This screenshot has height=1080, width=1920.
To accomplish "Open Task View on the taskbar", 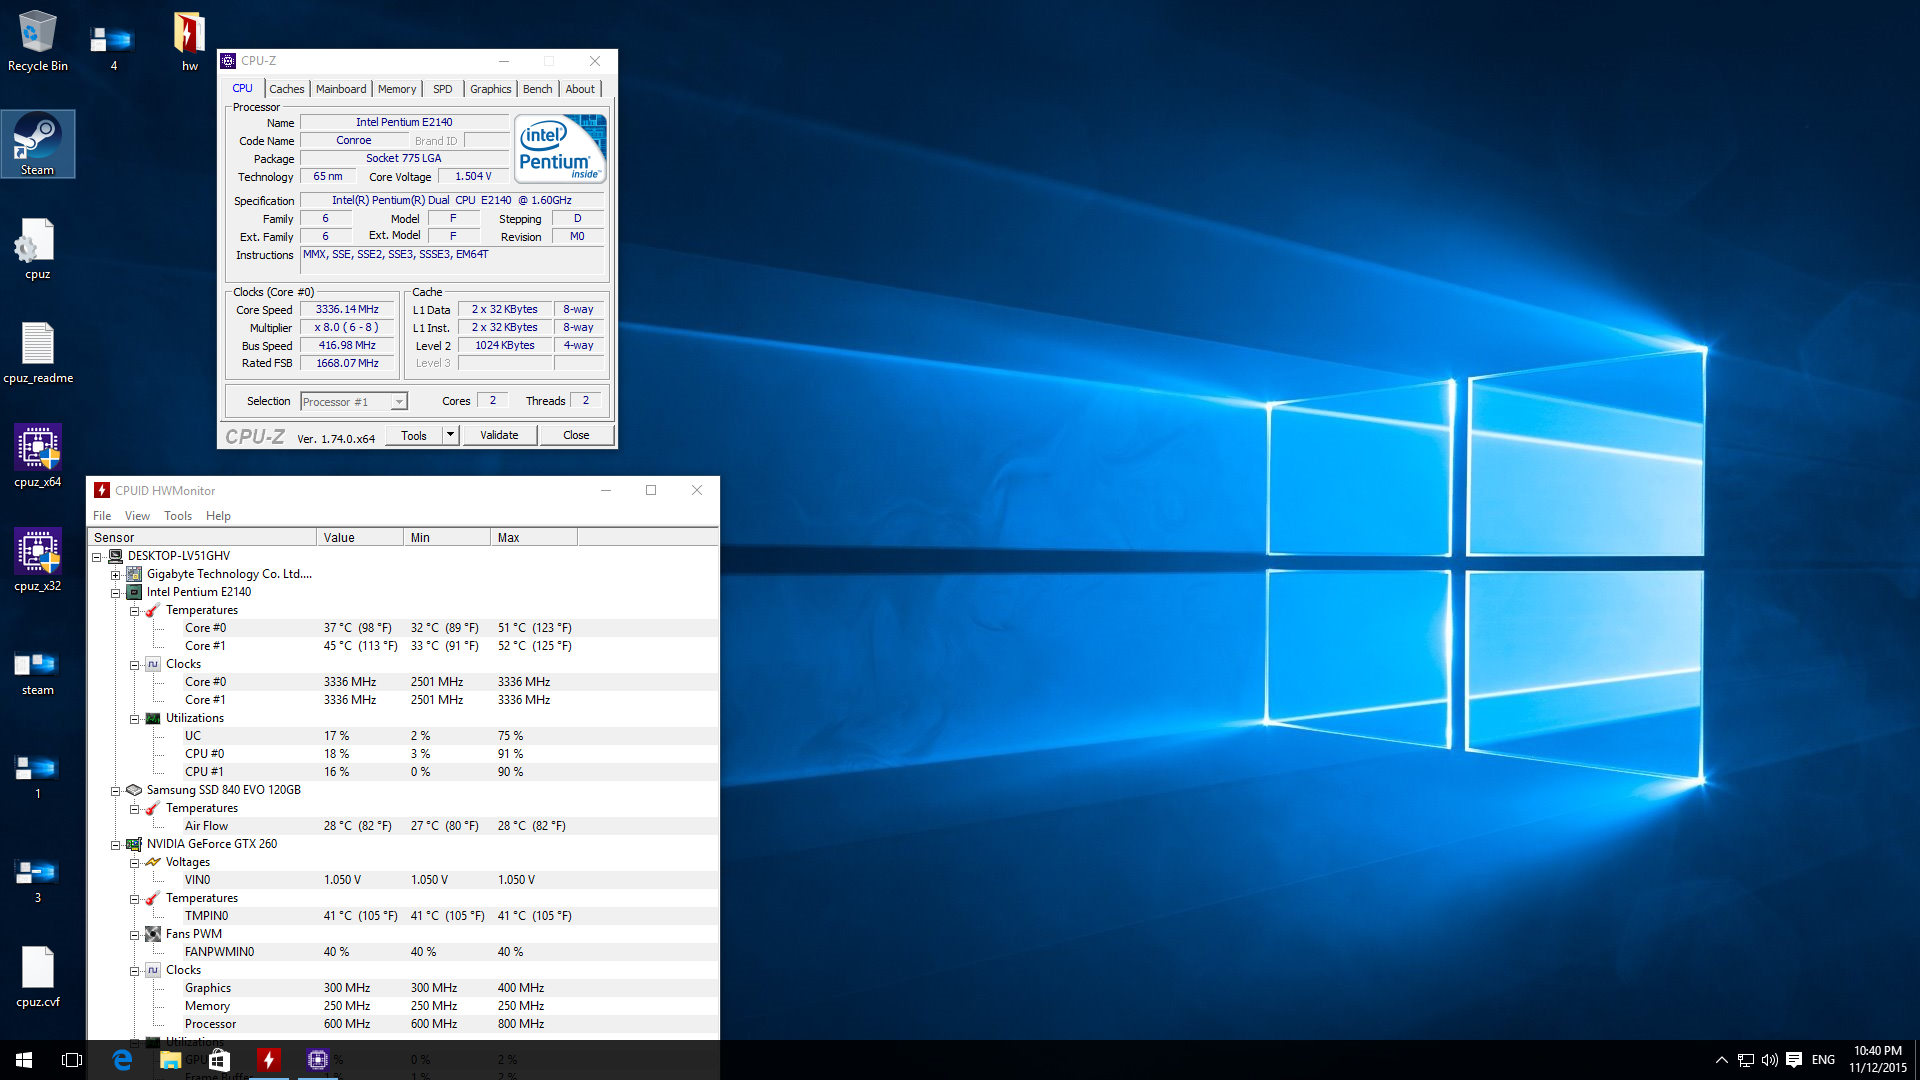I will tap(72, 1060).
